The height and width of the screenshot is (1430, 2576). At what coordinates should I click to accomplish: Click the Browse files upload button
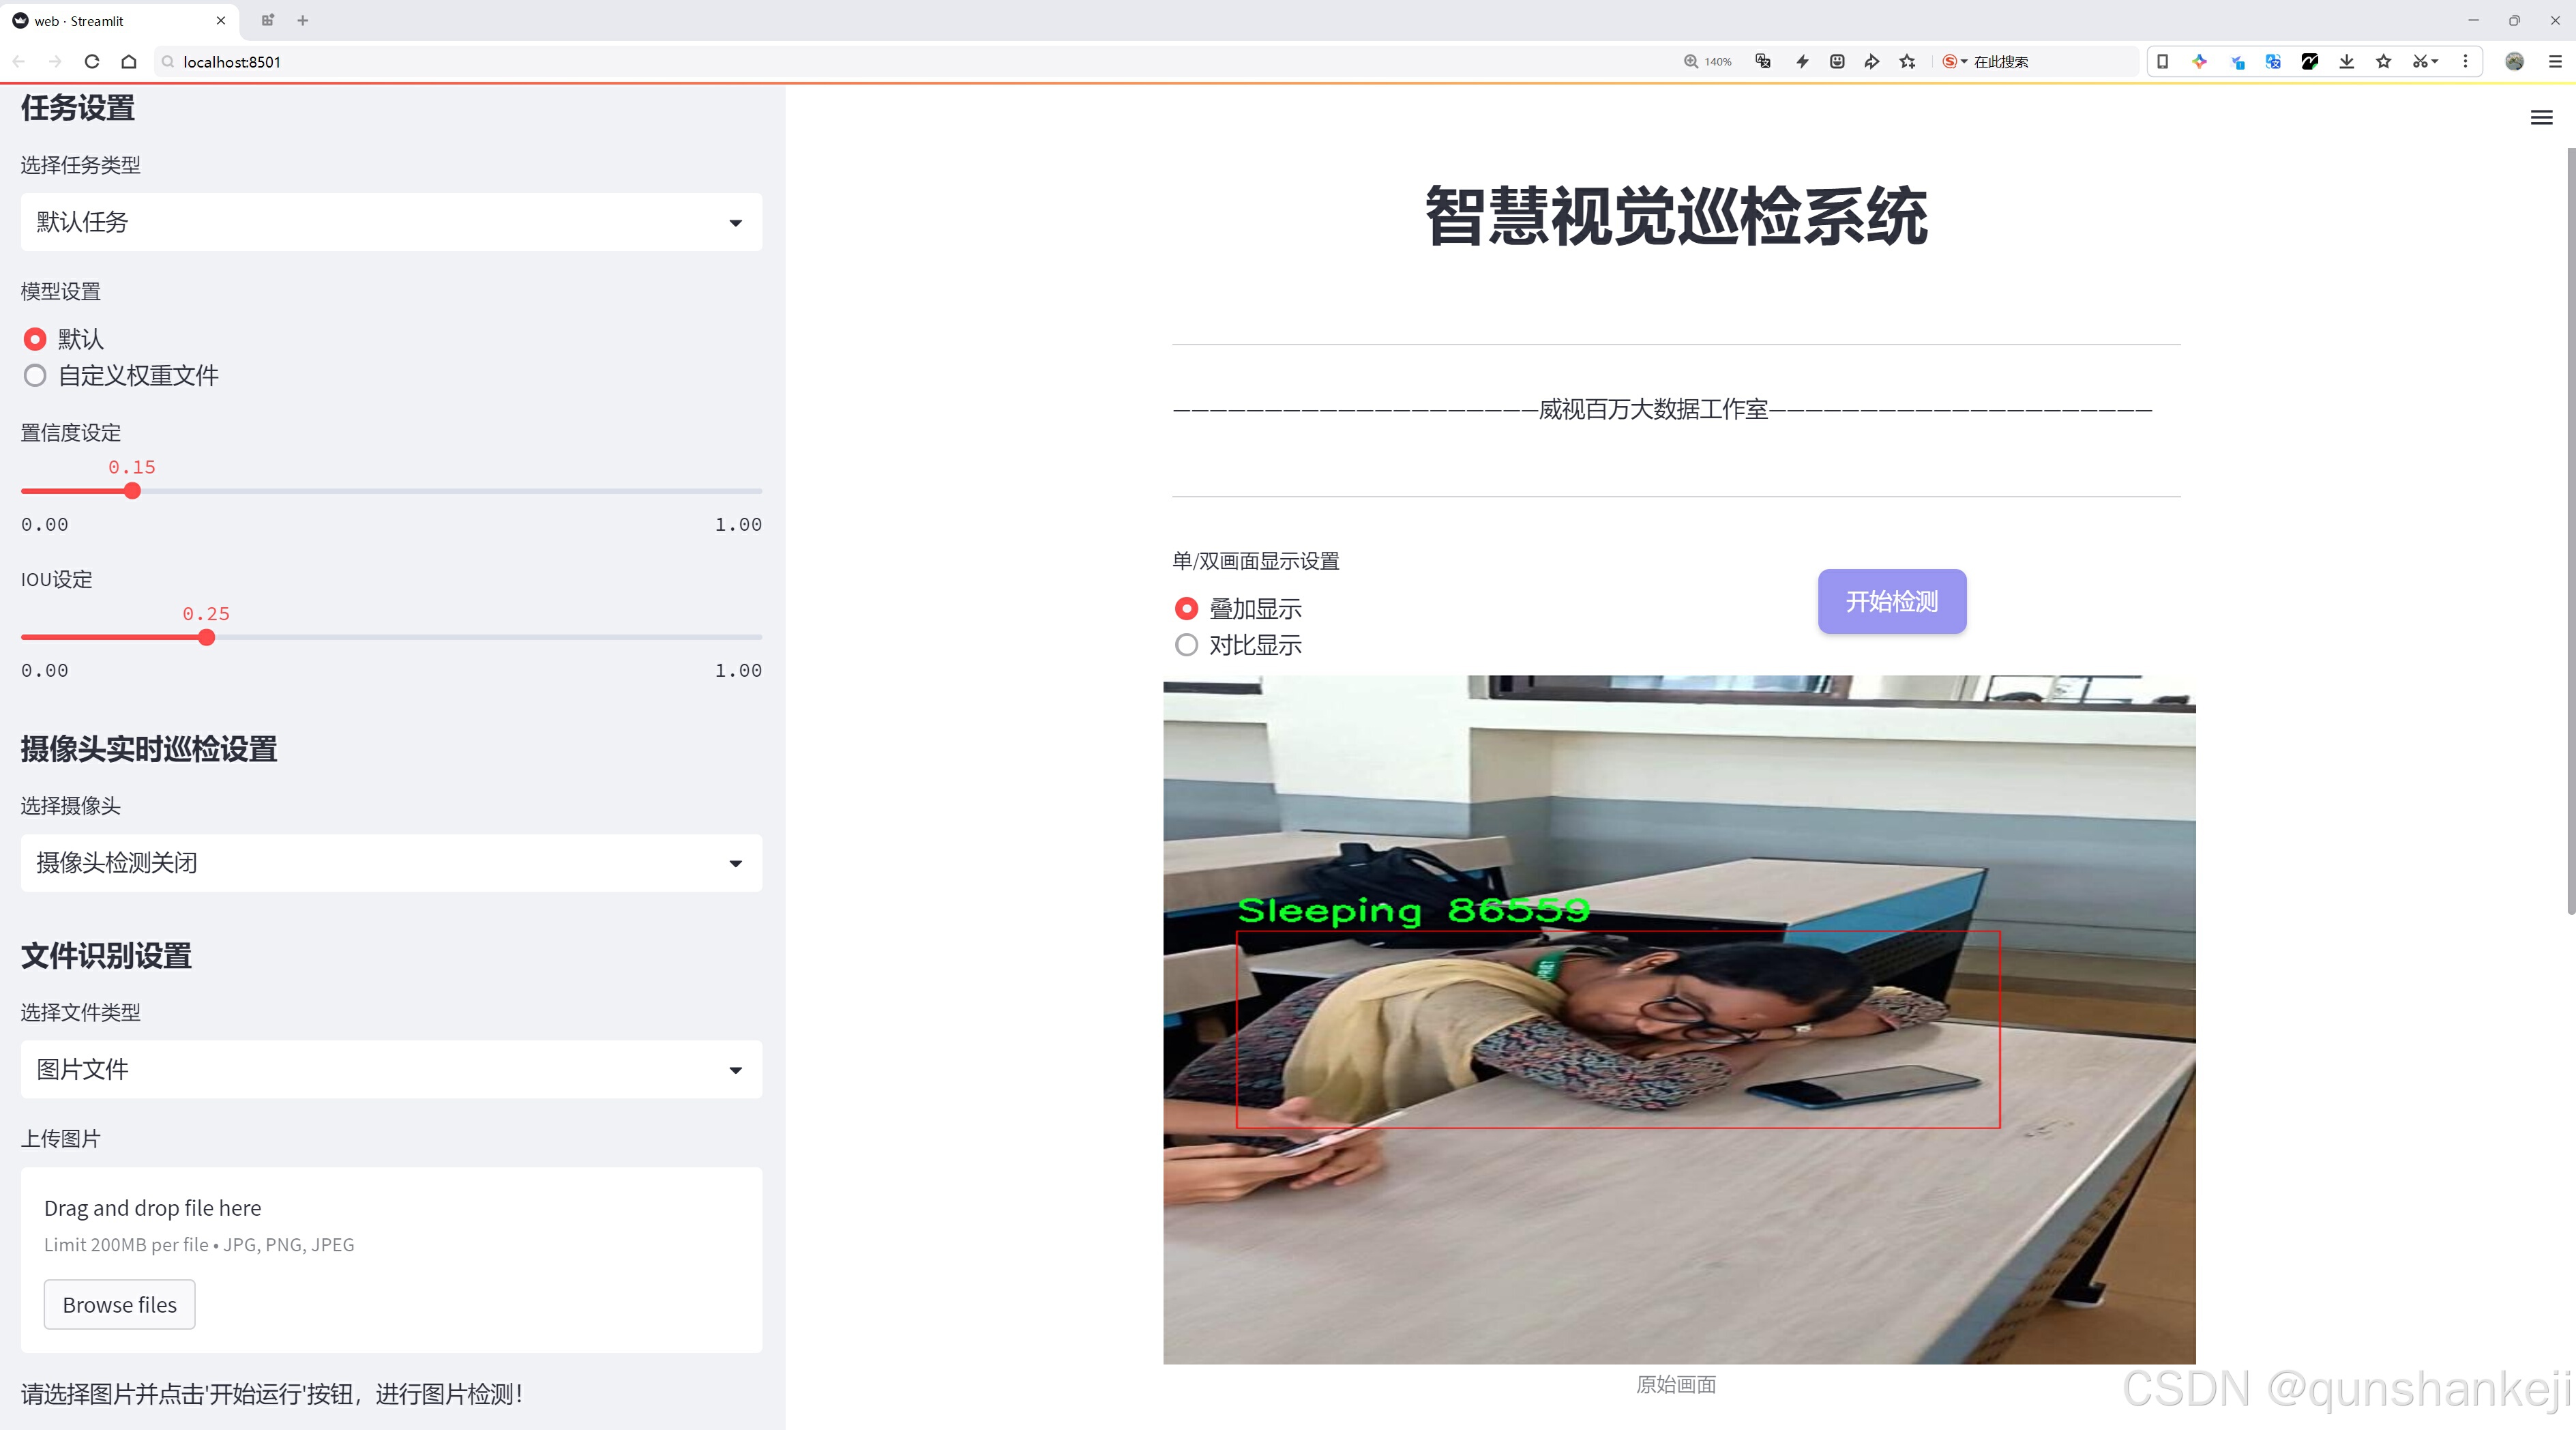click(119, 1304)
